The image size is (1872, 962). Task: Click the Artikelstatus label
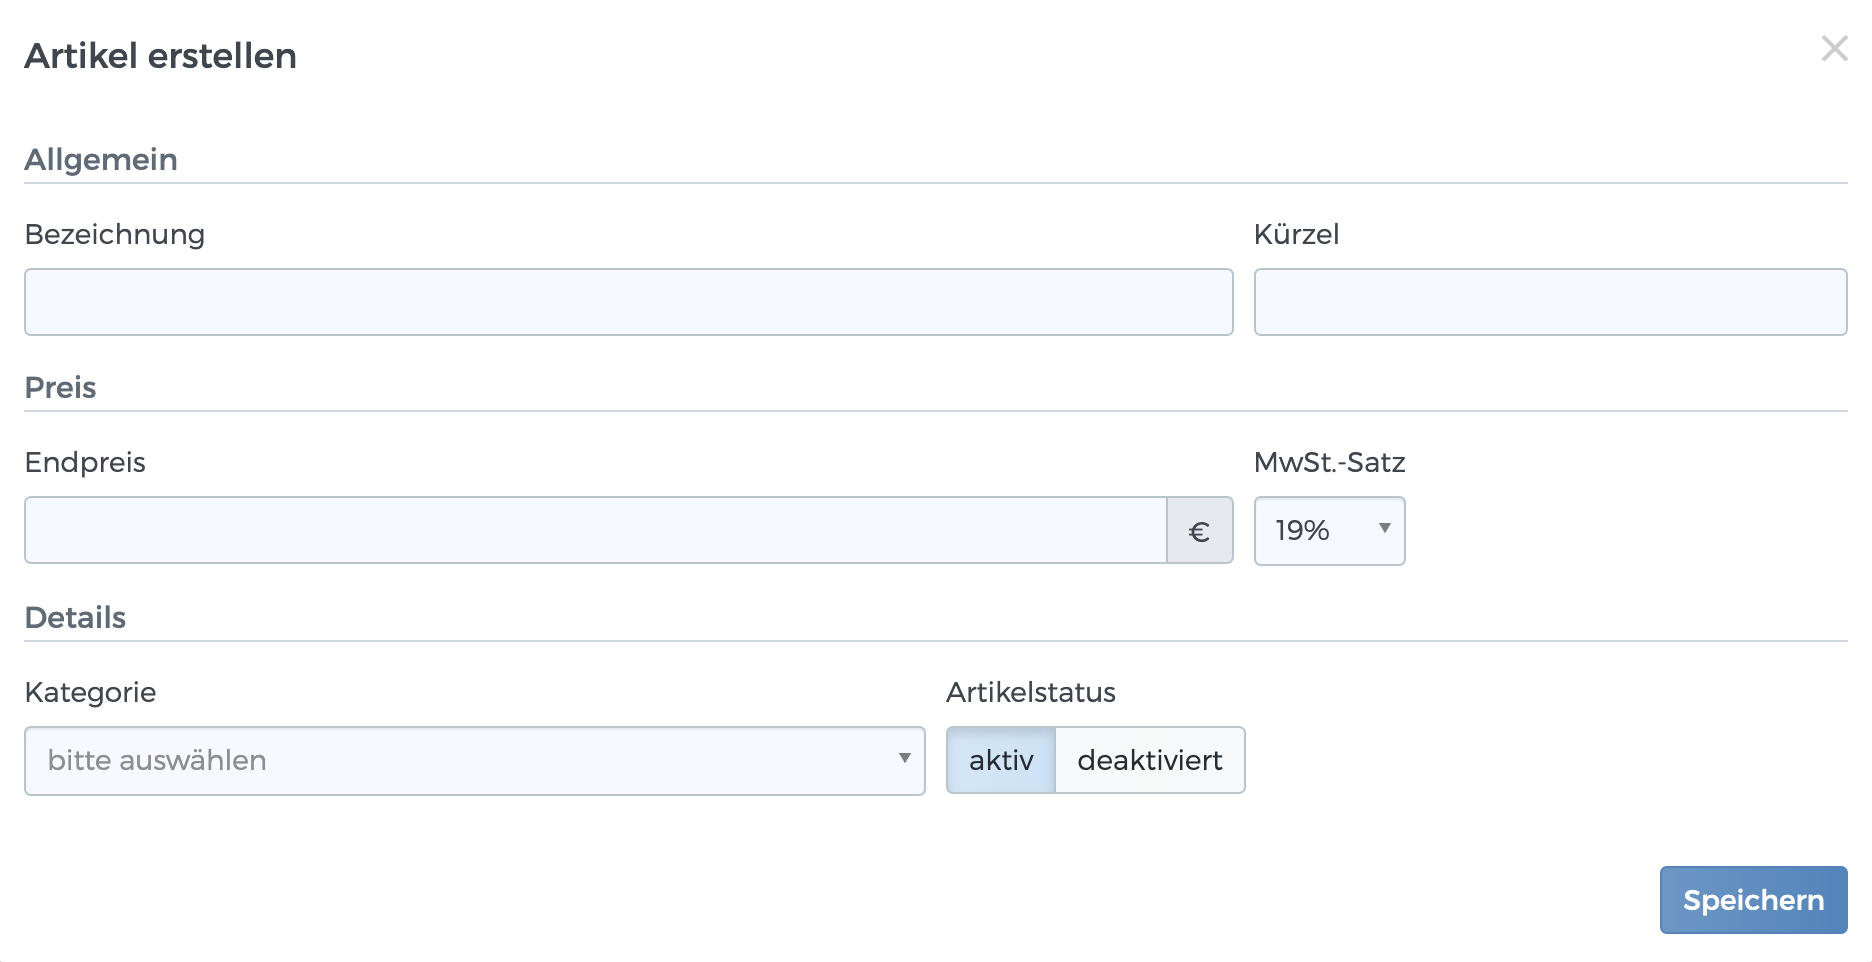[x=1030, y=693]
